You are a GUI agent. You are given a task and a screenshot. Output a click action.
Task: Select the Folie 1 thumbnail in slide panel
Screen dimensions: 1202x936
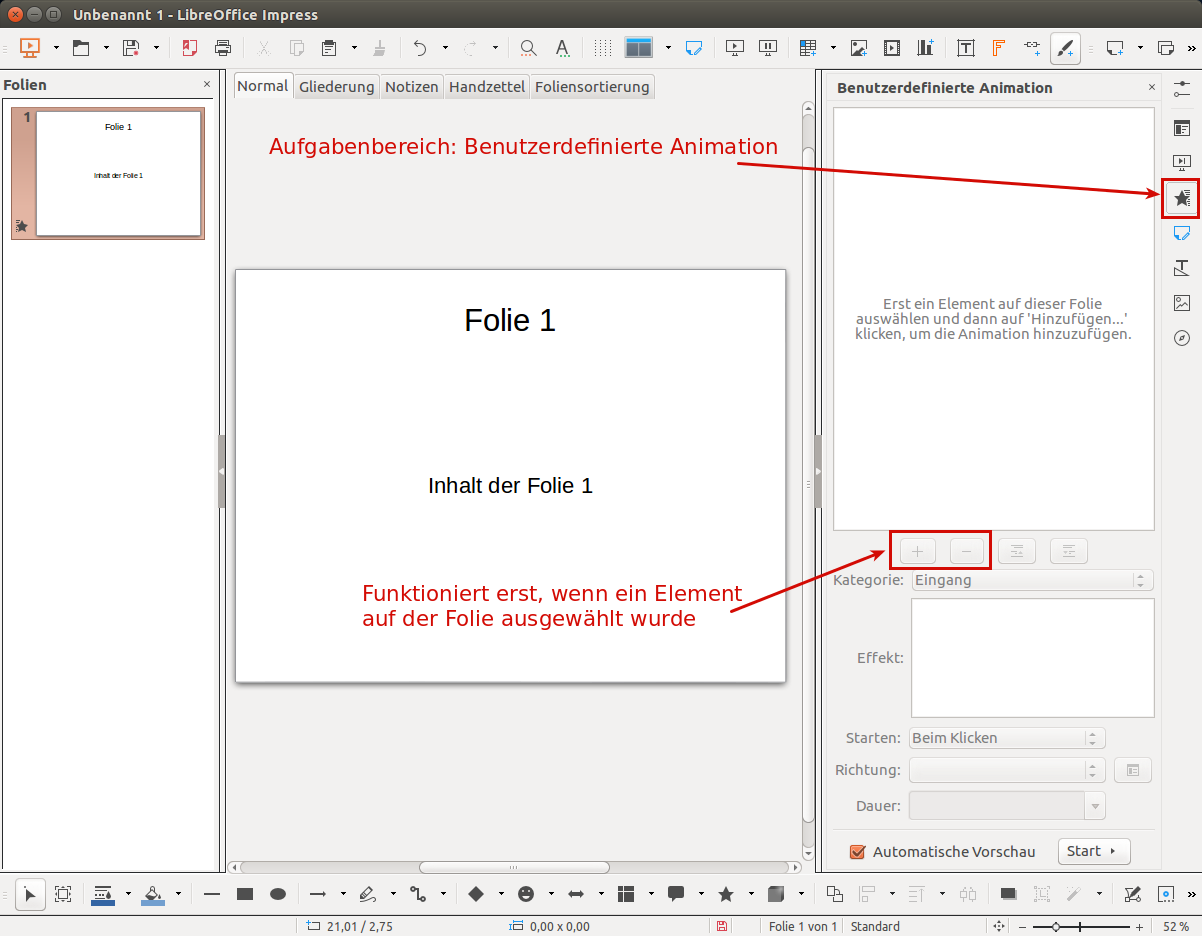[x=118, y=173]
